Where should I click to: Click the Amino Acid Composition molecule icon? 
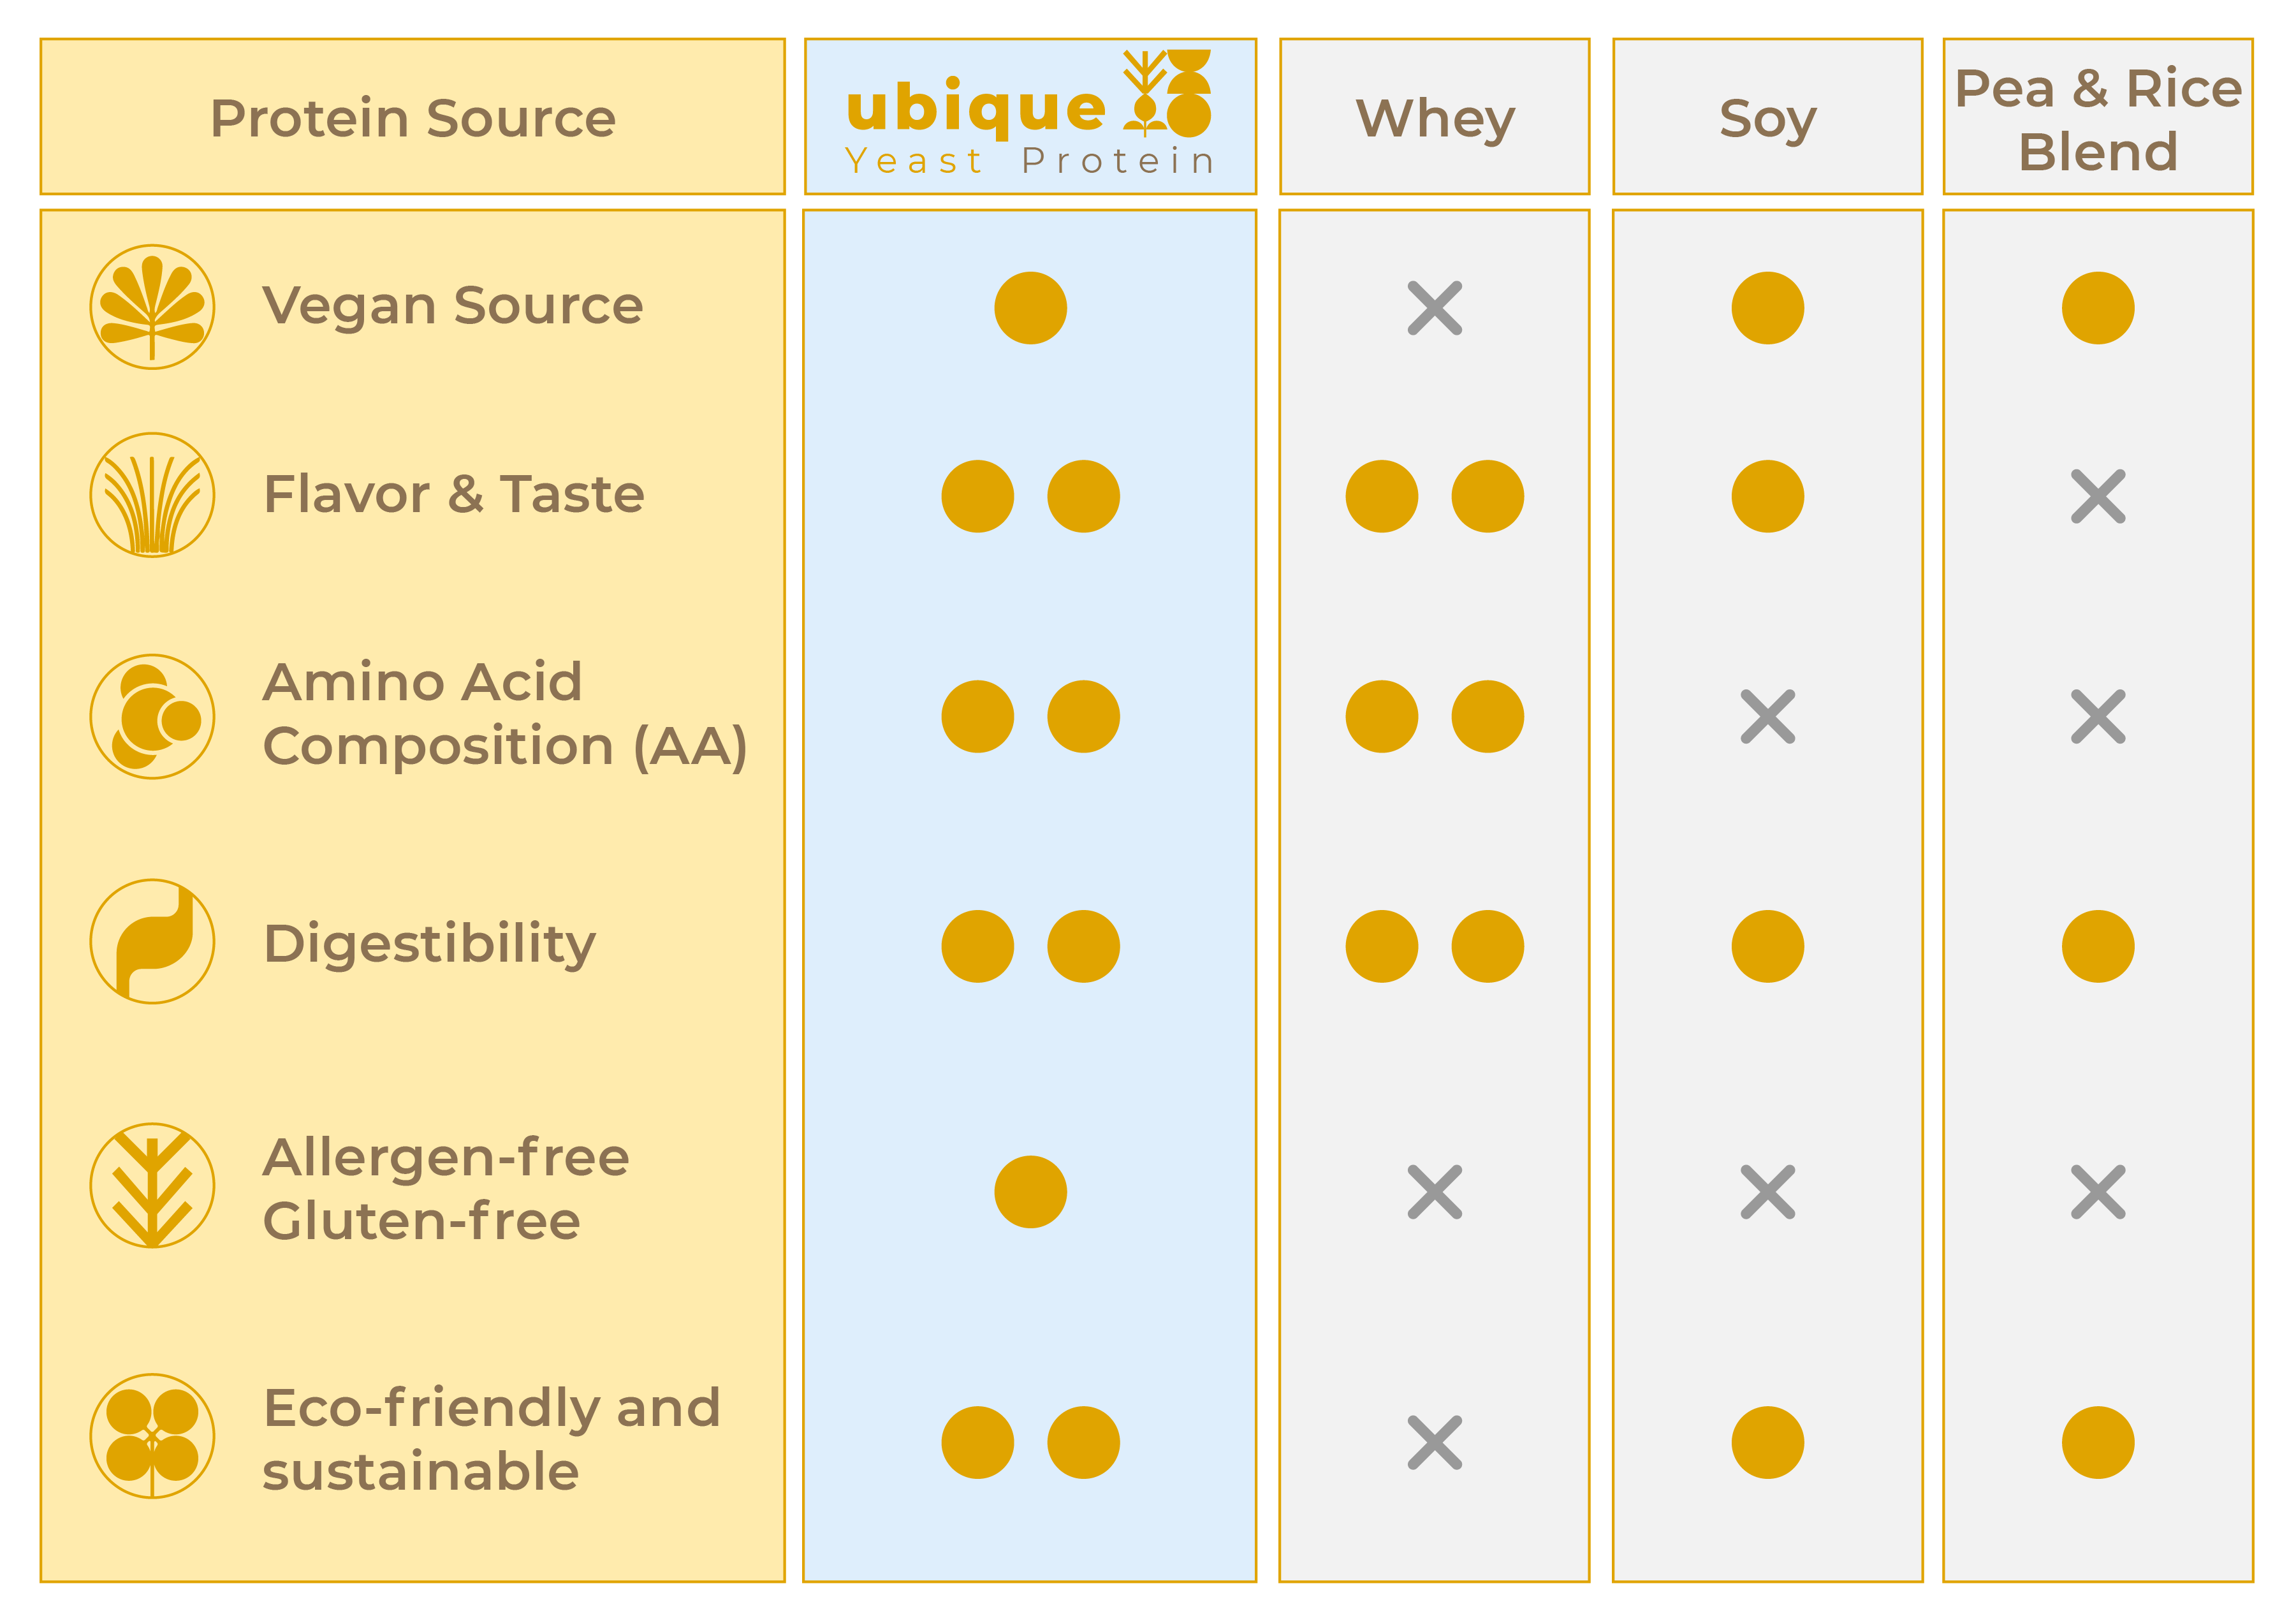tap(152, 716)
